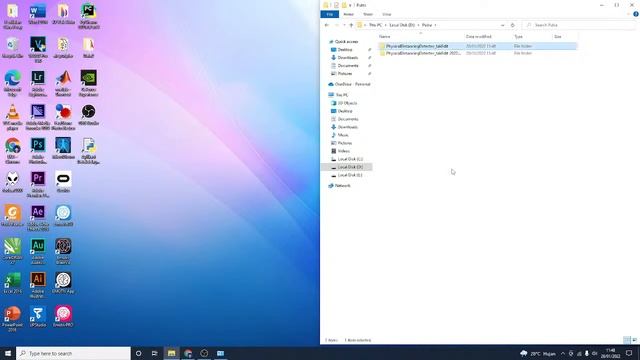Select the UPStudio desktop shortcut
640x360 pixels.
[x=38, y=316]
